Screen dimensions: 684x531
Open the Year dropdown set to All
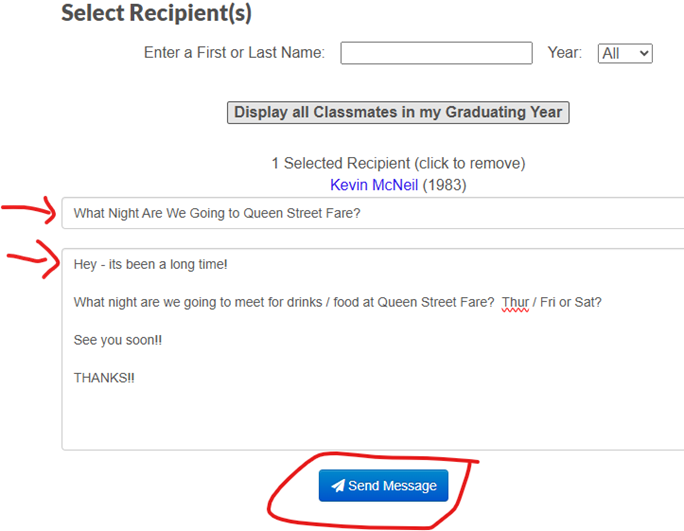coord(625,54)
